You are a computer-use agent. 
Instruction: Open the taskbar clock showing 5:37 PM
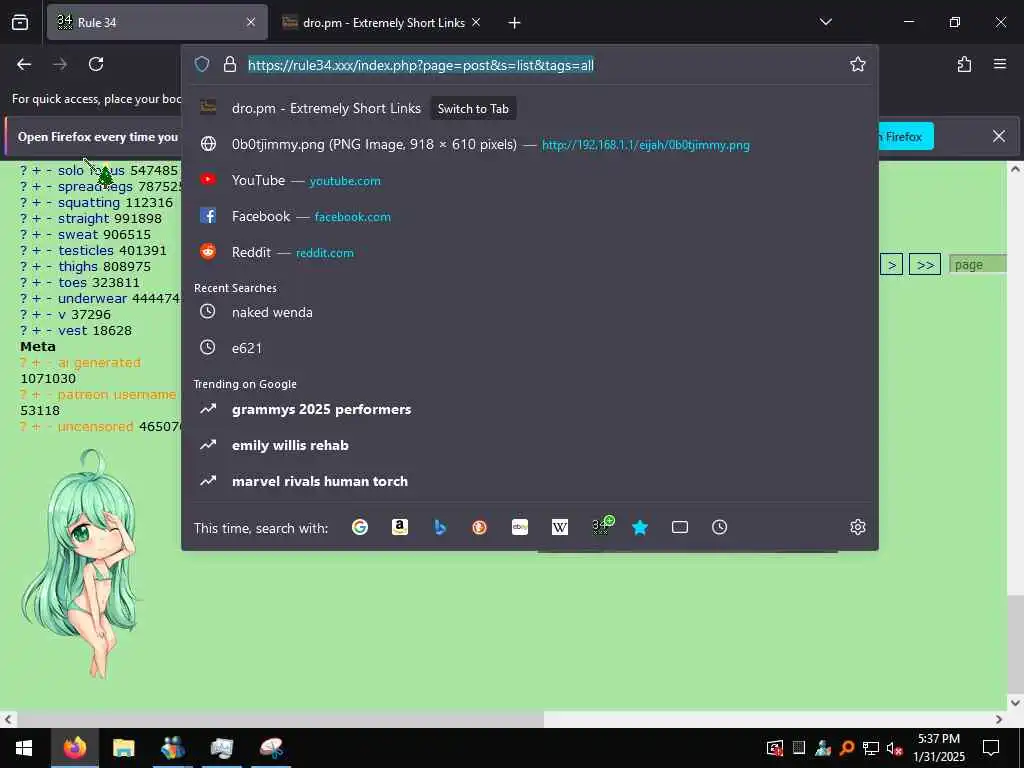[x=939, y=748]
